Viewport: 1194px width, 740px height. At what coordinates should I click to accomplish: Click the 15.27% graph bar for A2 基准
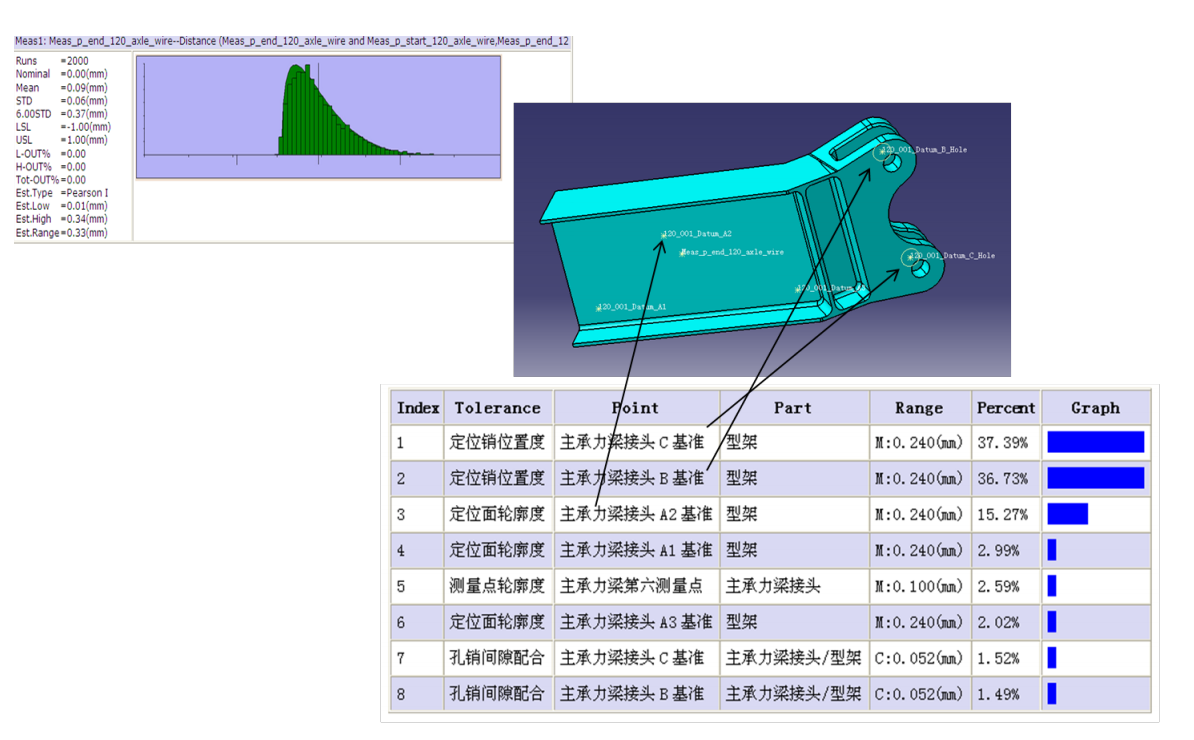click(1068, 514)
